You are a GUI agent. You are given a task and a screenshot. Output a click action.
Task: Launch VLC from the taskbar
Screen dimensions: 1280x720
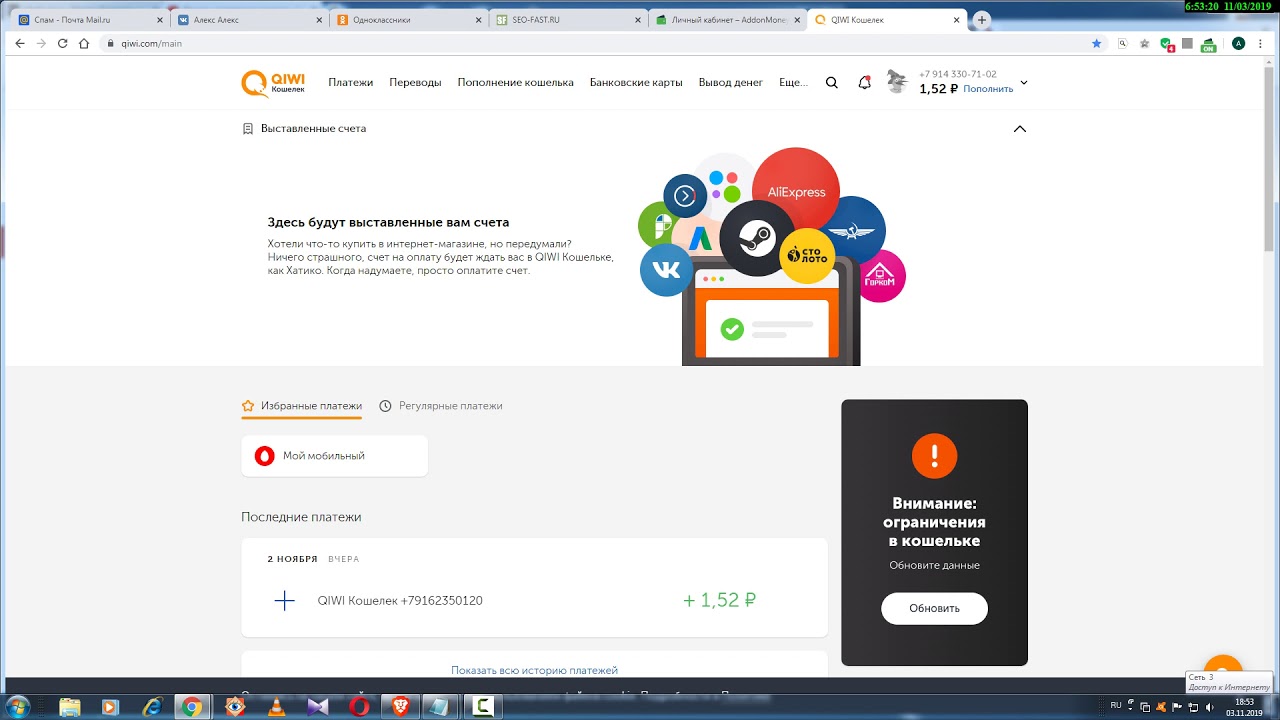tap(276, 707)
